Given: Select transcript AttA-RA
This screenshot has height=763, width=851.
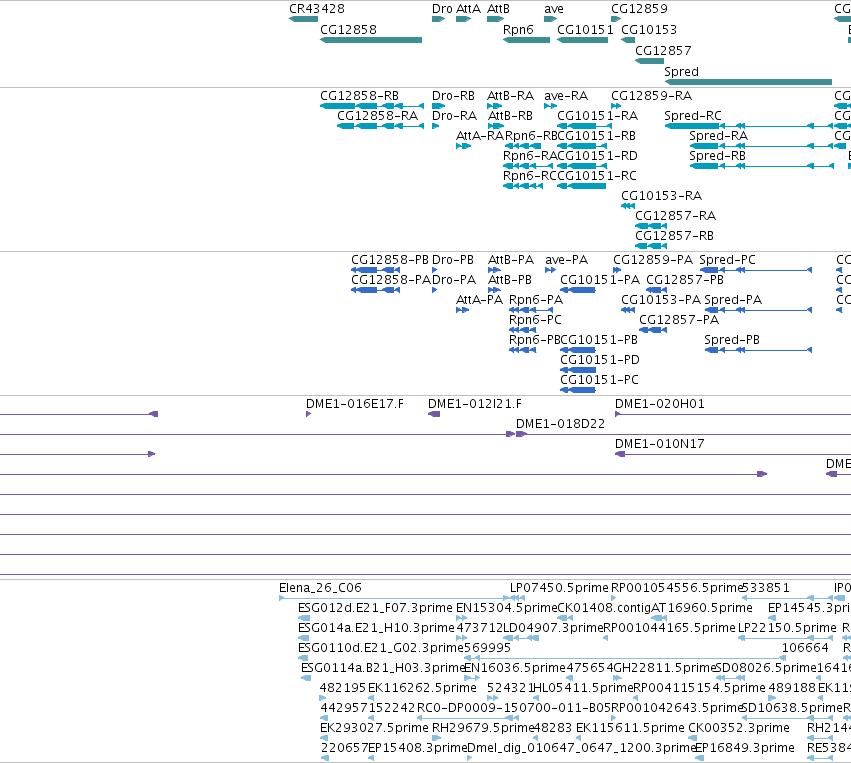Looking at the screenshot, I should (x=463, y=146).
